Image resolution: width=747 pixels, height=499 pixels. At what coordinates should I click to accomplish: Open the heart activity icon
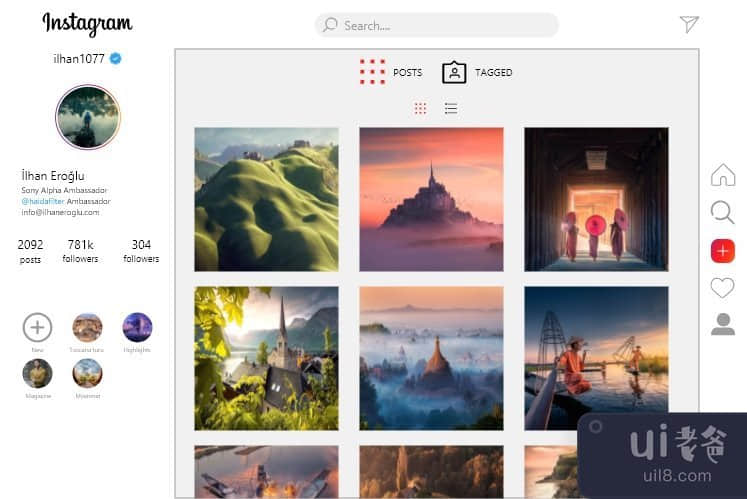pos(722,288)
